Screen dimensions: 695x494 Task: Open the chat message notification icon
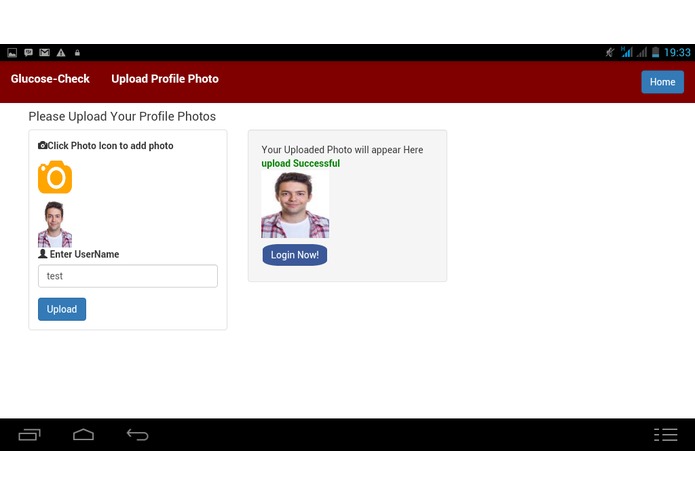click(28, 53)
